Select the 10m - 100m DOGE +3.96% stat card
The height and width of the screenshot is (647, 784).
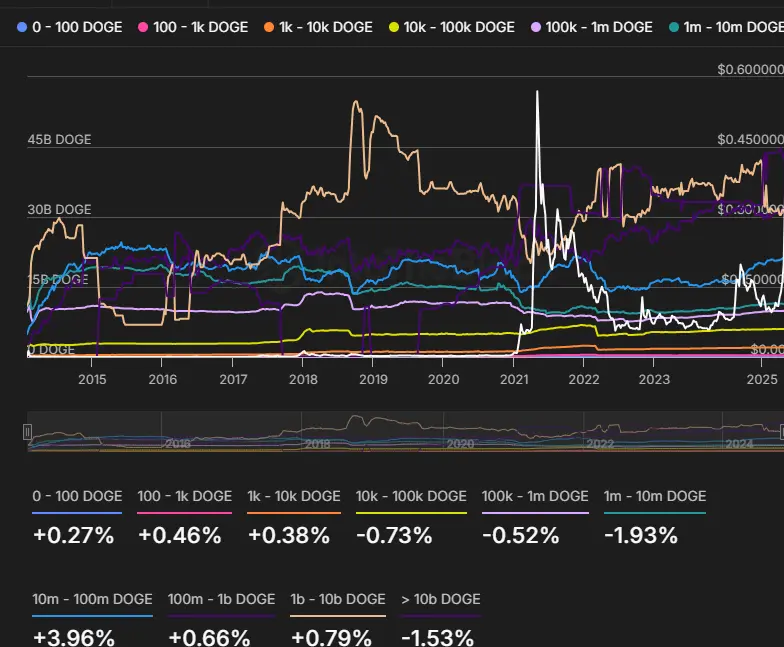[92, 620]
